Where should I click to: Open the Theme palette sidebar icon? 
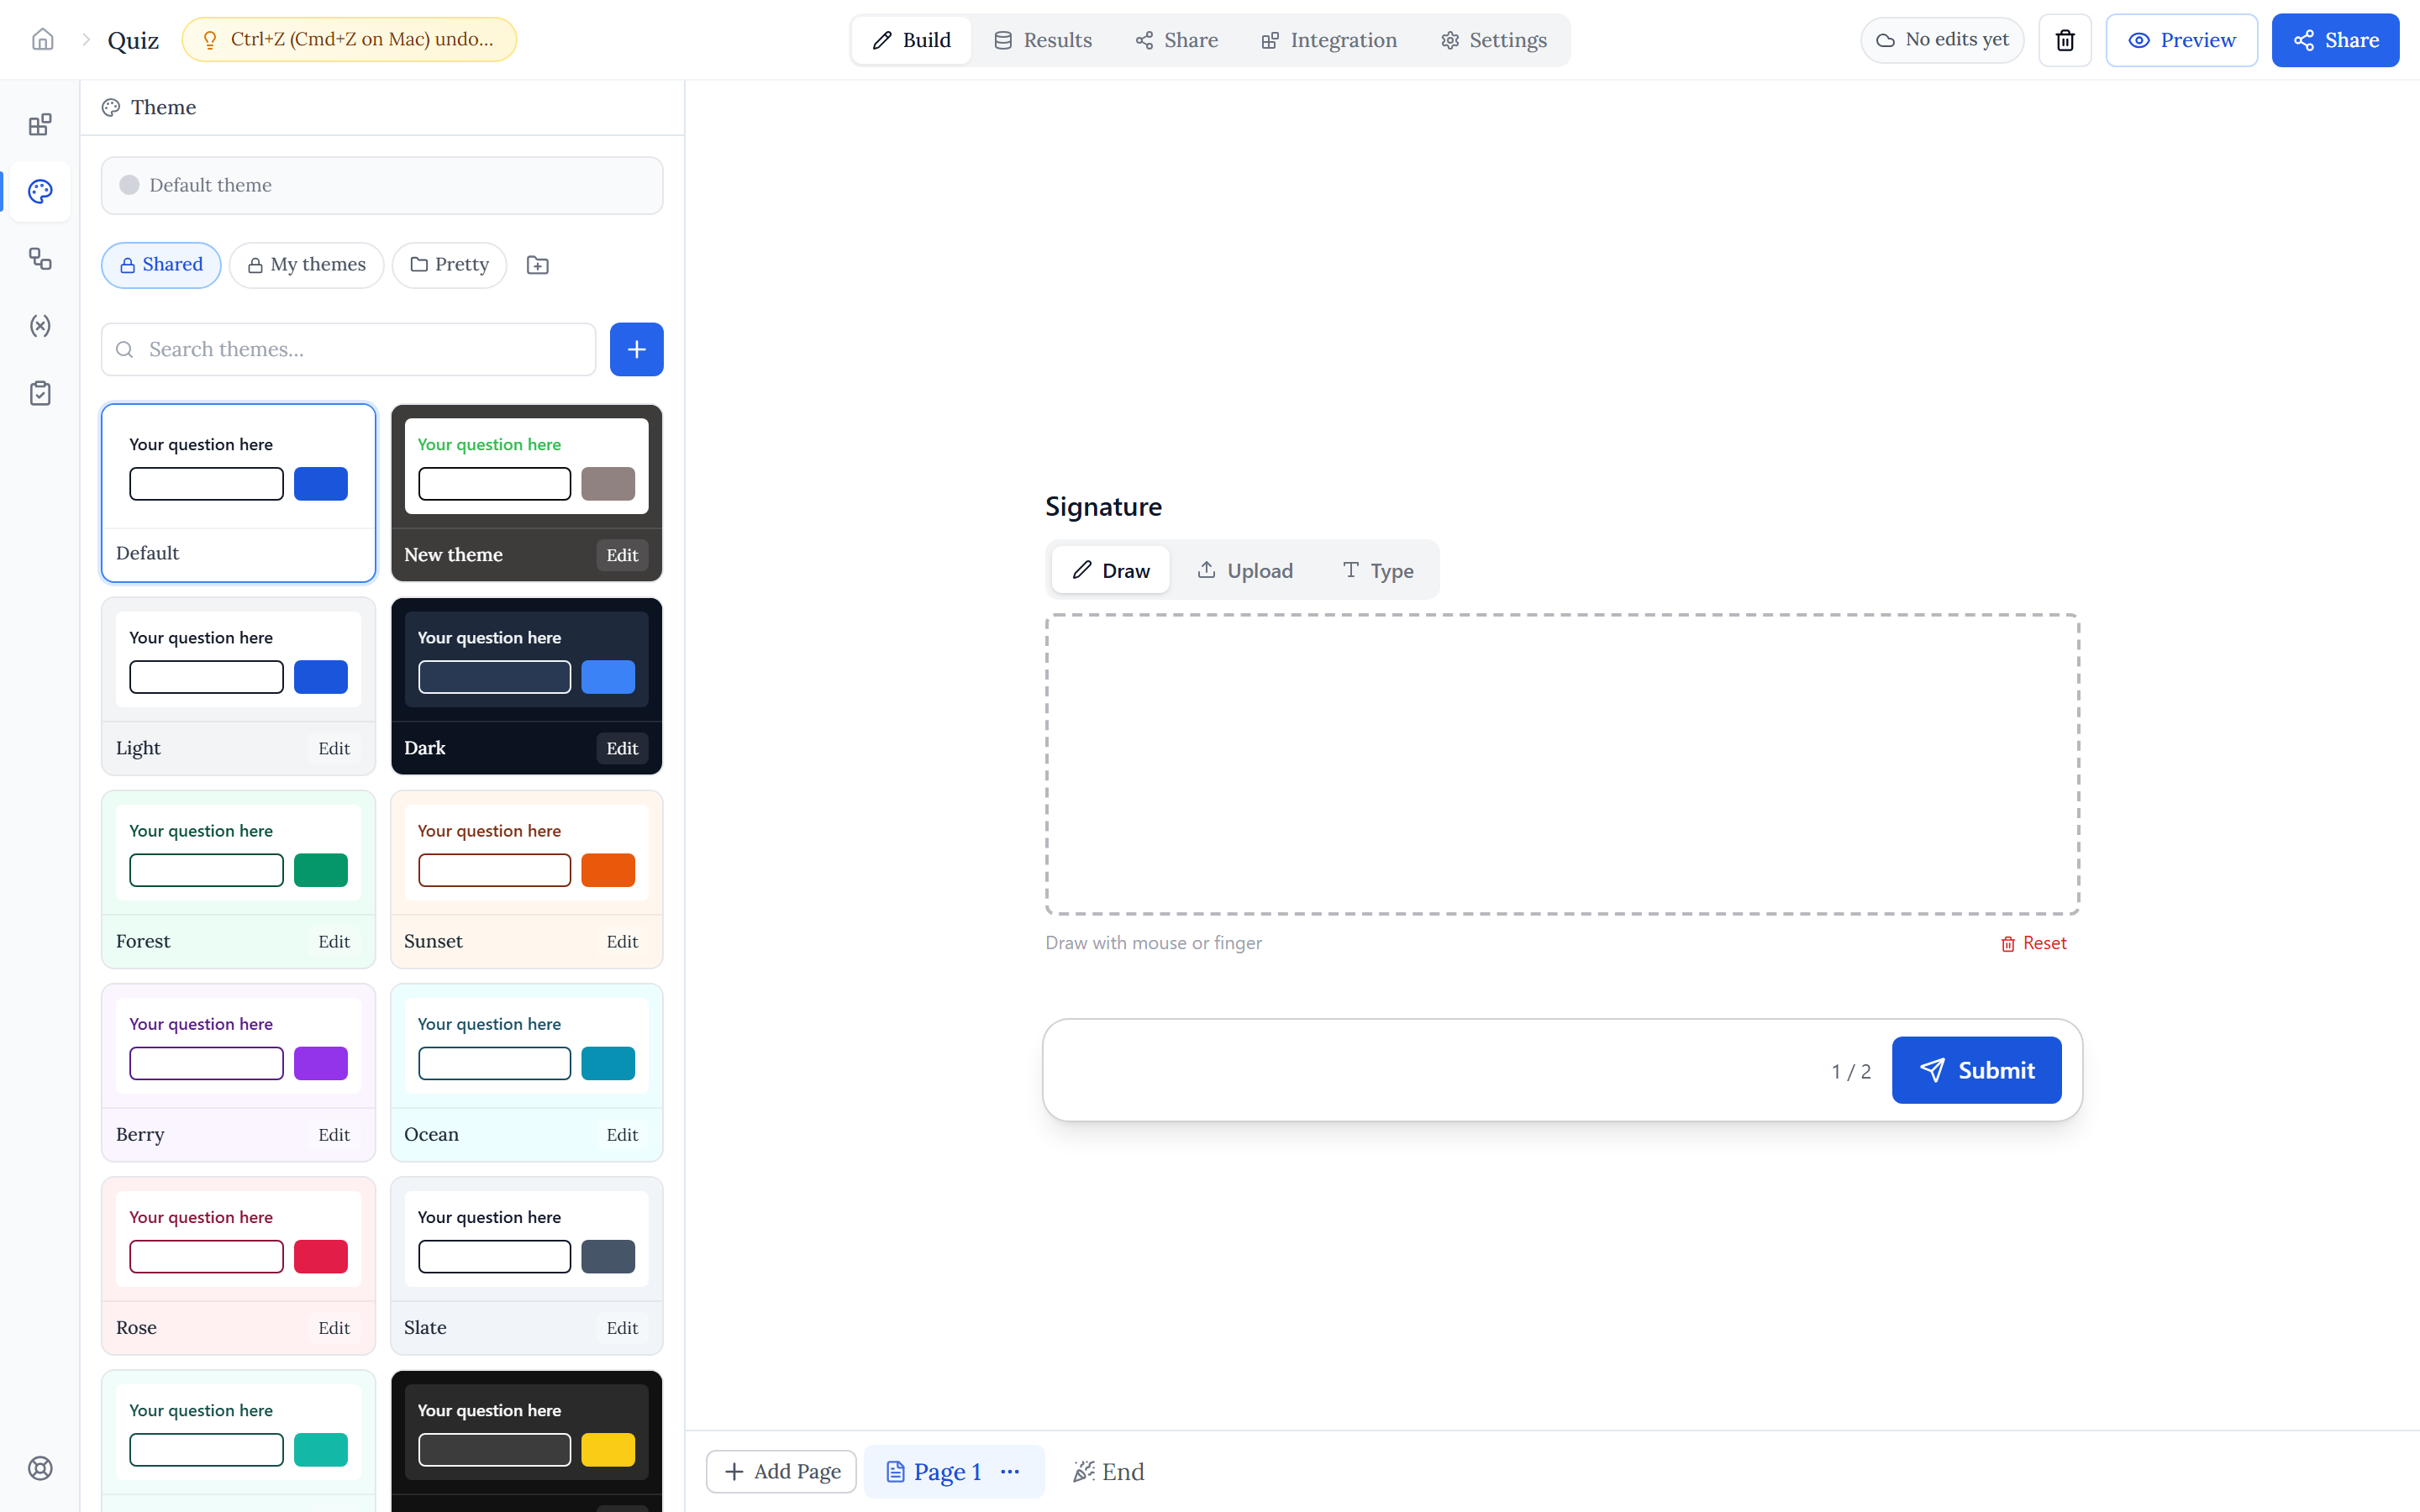[x=40, y=191]
